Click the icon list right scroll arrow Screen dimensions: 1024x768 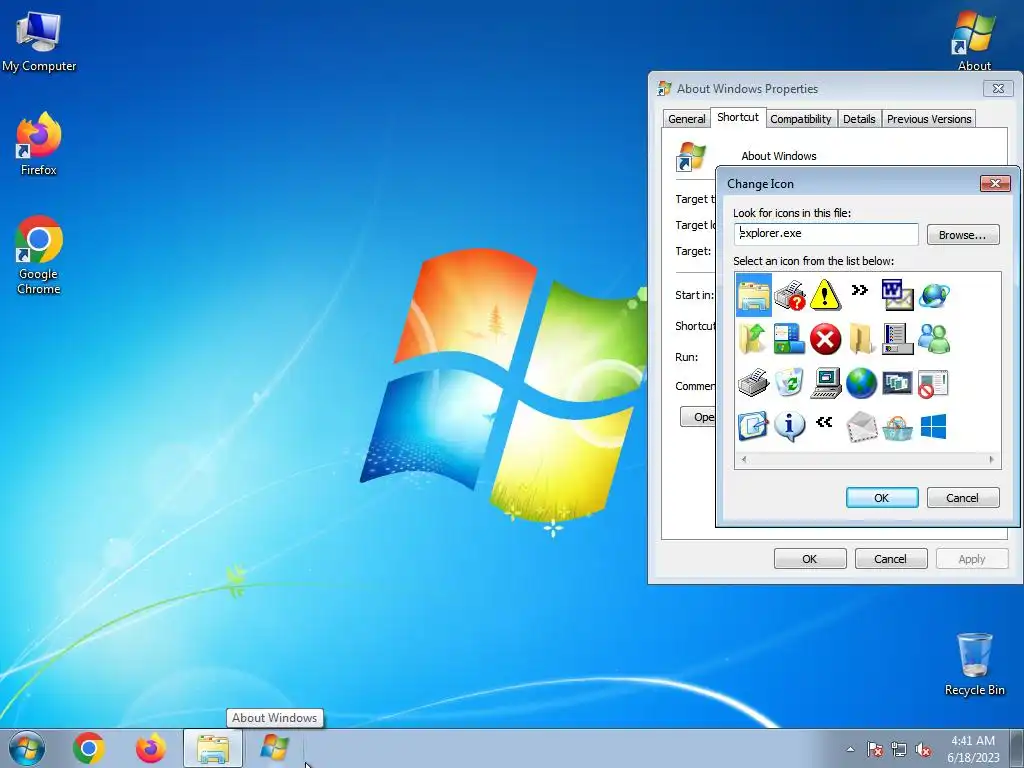[991, 460]
